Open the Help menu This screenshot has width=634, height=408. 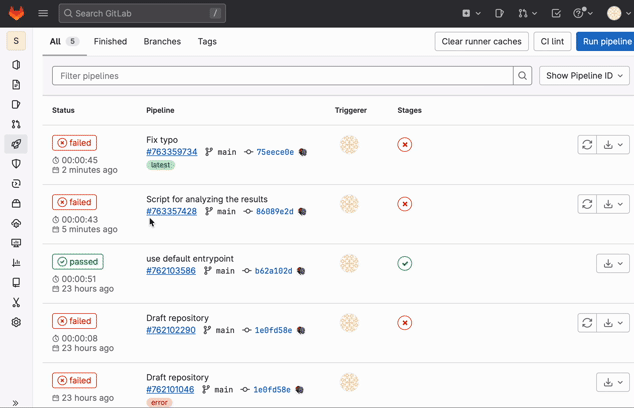coord(583,13)
